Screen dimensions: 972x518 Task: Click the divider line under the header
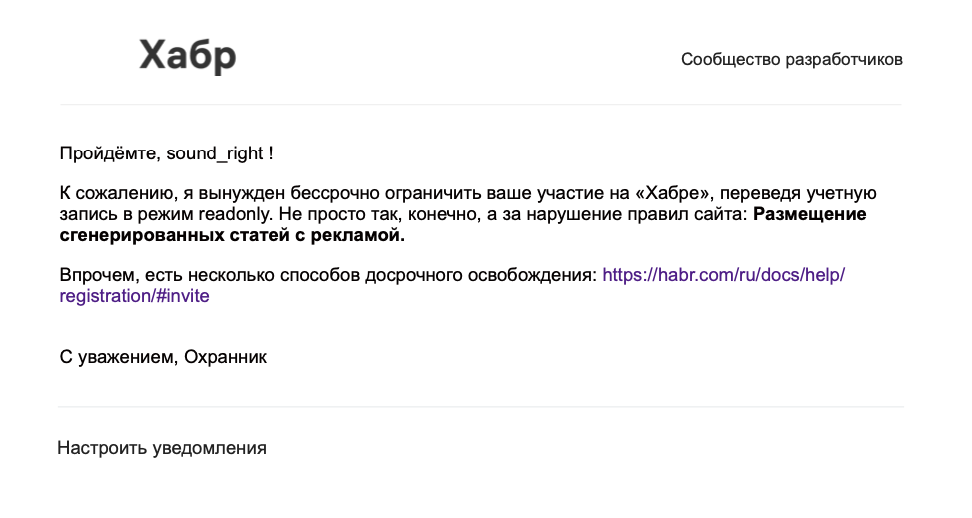pyautogui.click(x=480, y=105)
